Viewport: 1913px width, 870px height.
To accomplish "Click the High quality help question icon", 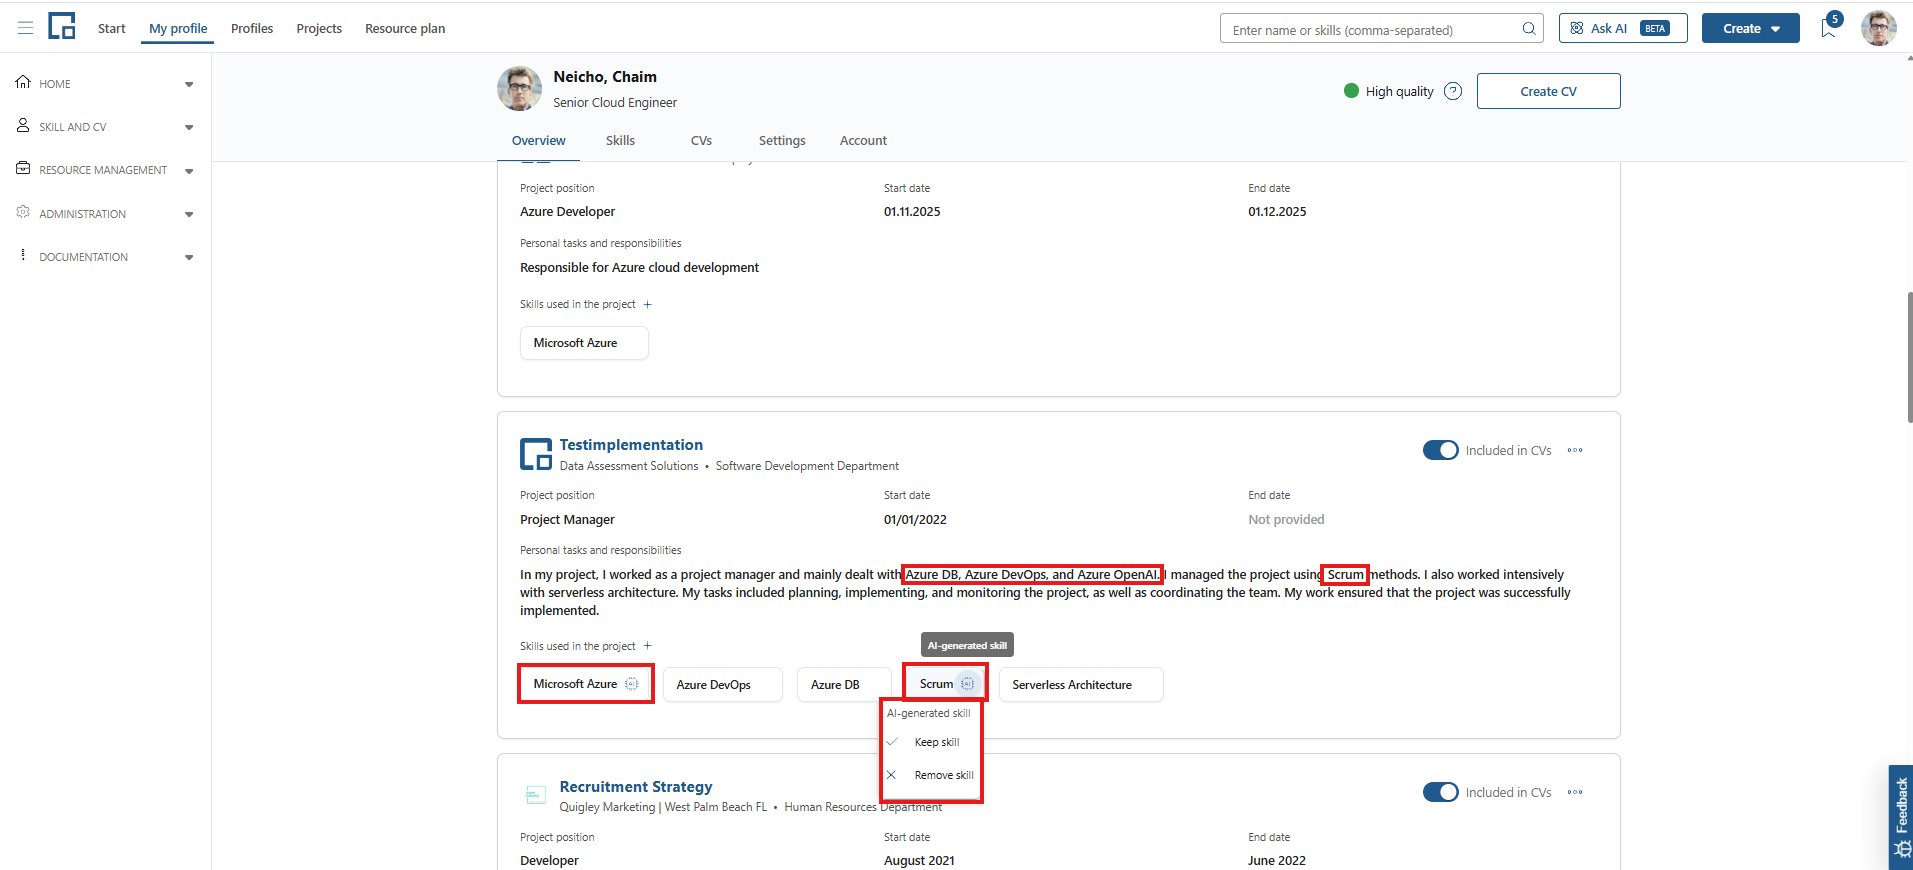I will [x=1453, y=91].
